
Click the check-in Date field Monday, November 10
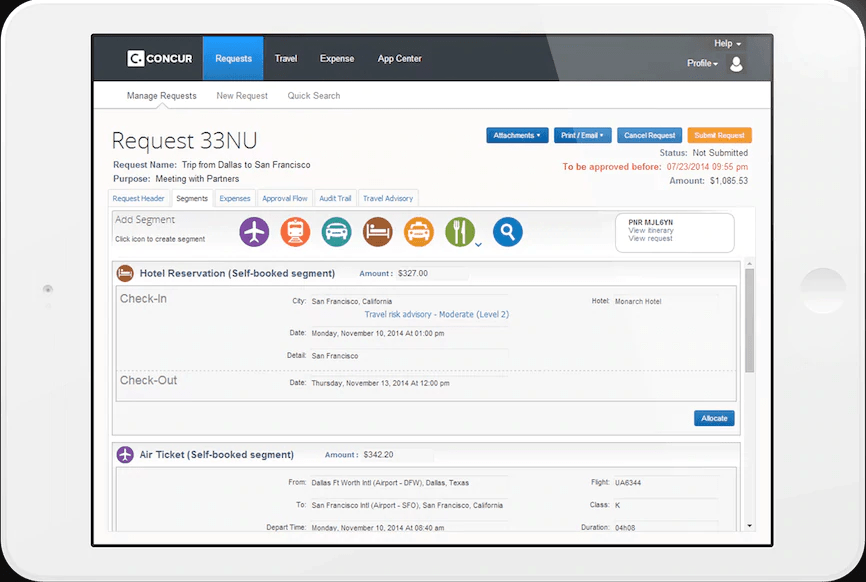point(409,334)
